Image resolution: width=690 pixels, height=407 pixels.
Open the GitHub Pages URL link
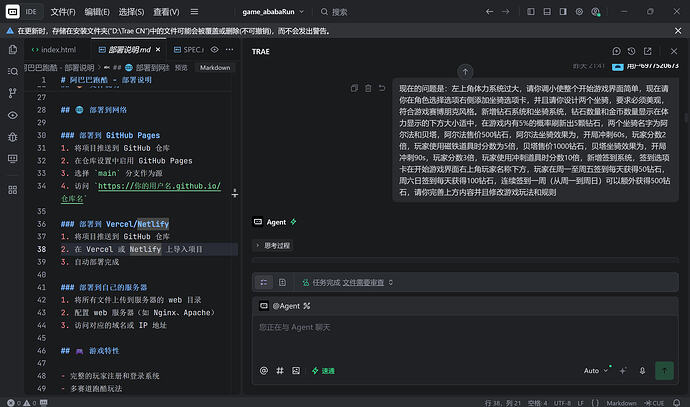(141, 192)
